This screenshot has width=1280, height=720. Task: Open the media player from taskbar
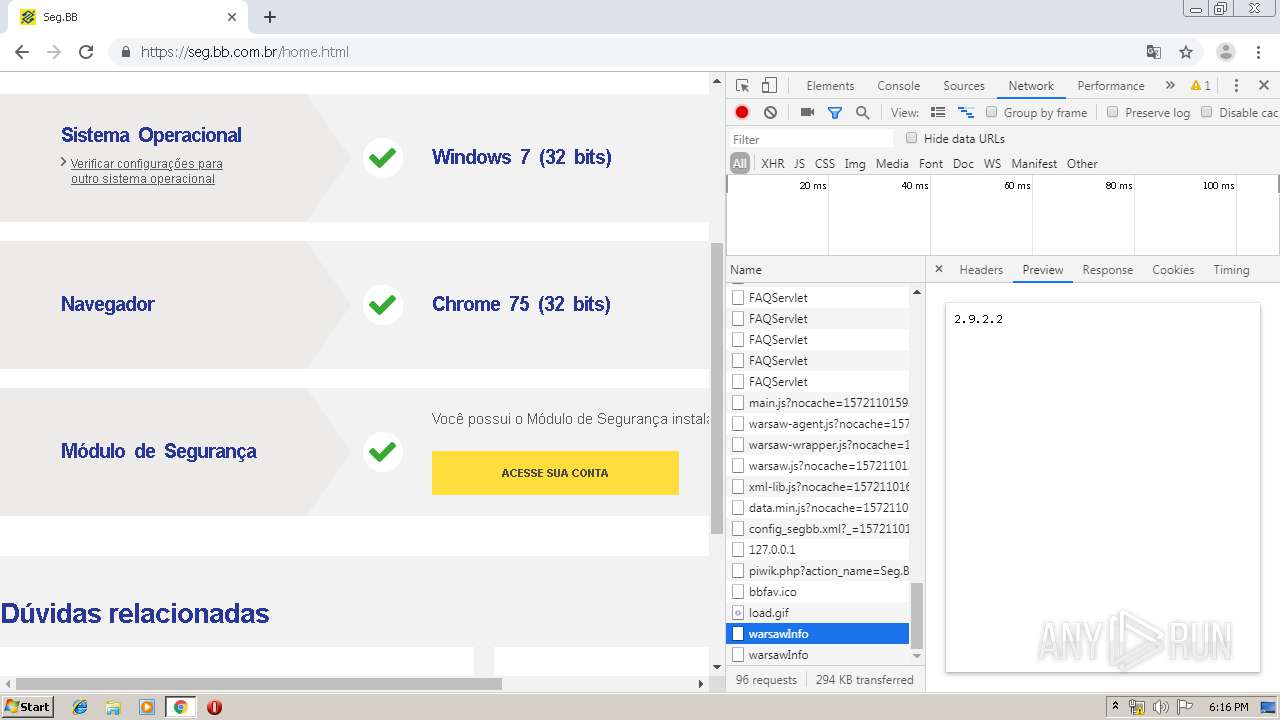pyautogui.click(x=147, y=707)
